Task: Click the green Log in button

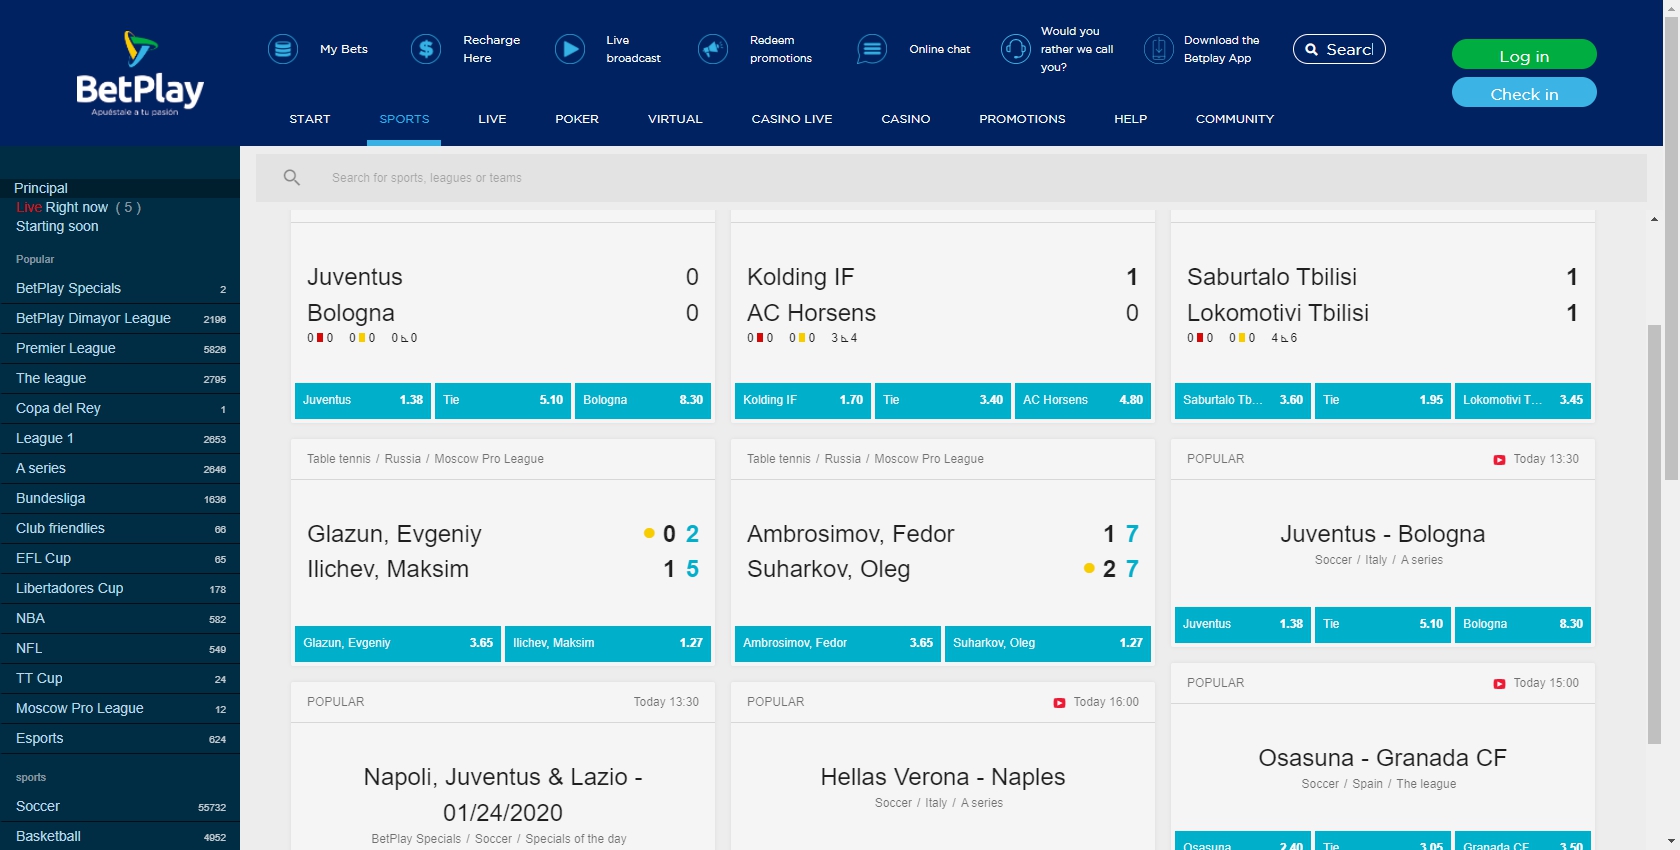Action: coord(1524,55)
